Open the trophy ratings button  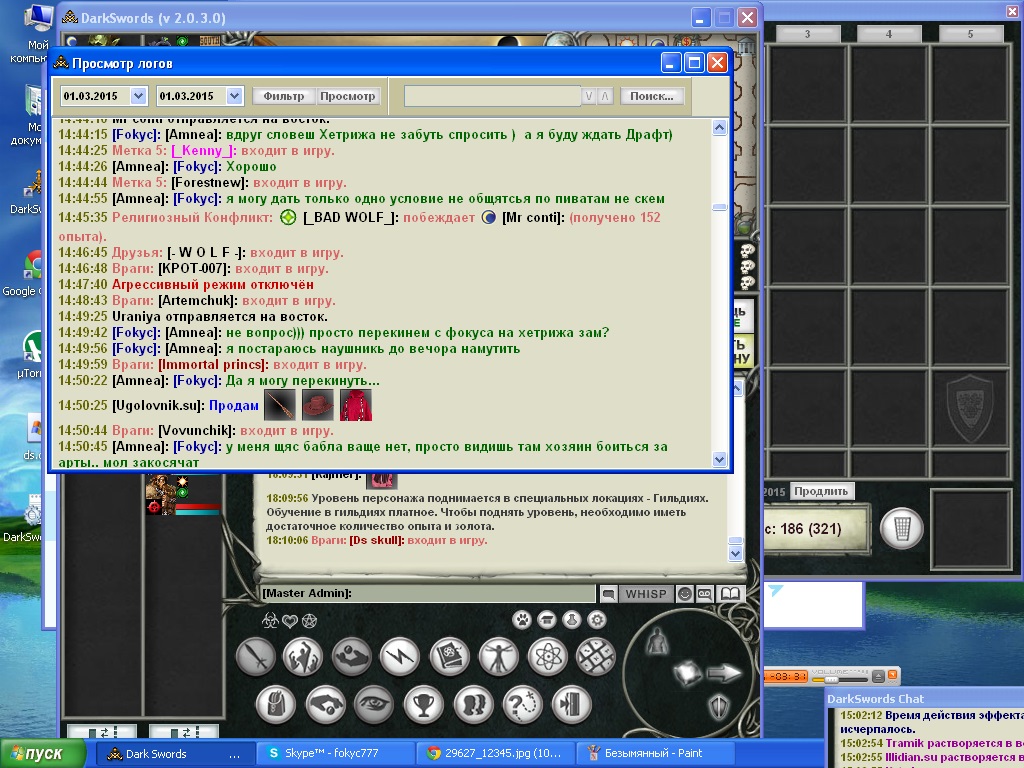(x=423, y=705)
